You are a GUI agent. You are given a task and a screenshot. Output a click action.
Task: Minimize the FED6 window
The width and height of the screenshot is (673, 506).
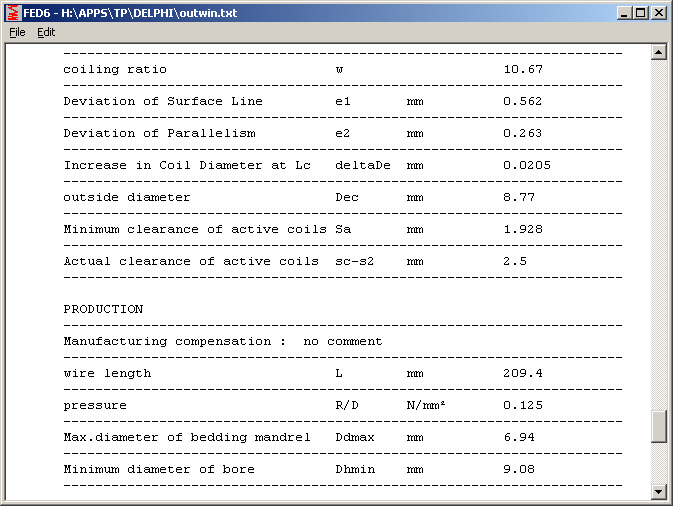625,13
